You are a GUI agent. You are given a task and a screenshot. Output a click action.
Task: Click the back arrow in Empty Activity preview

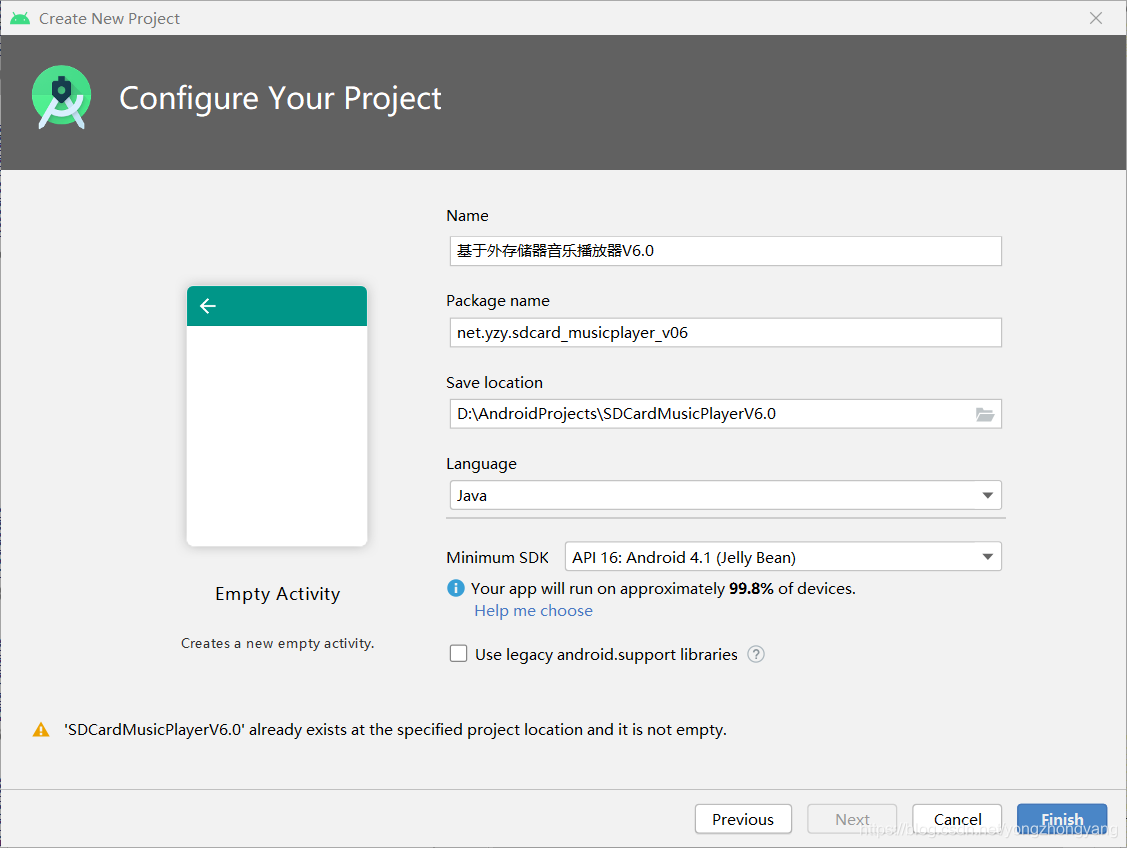pos(208,306)
